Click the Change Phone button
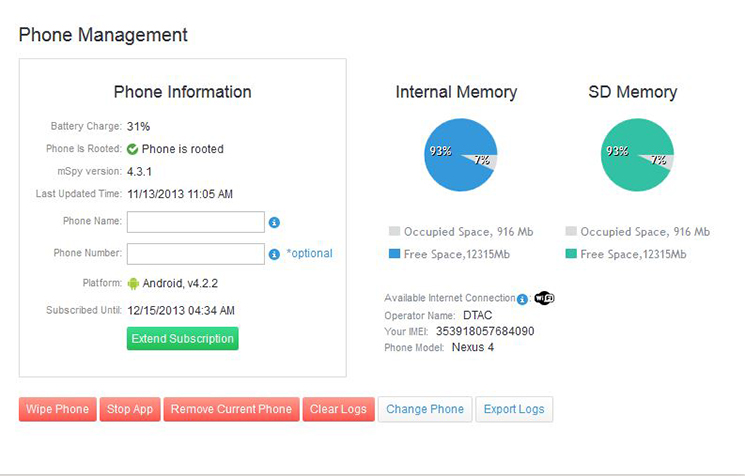745x476 pixels. pos(425,409)
